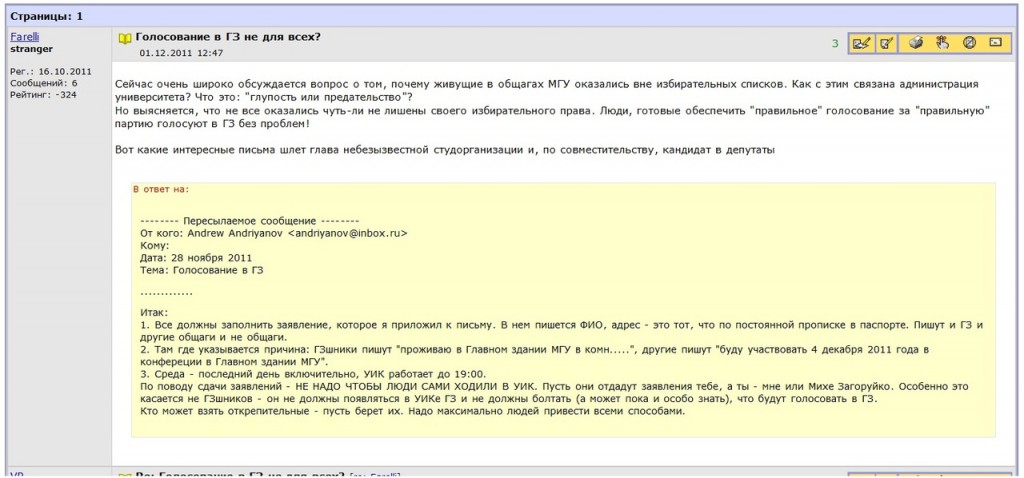The height and width of the screenshot is (478, 1024).
Task: Click the book icon before post title
Action: (x=125, y=39)
